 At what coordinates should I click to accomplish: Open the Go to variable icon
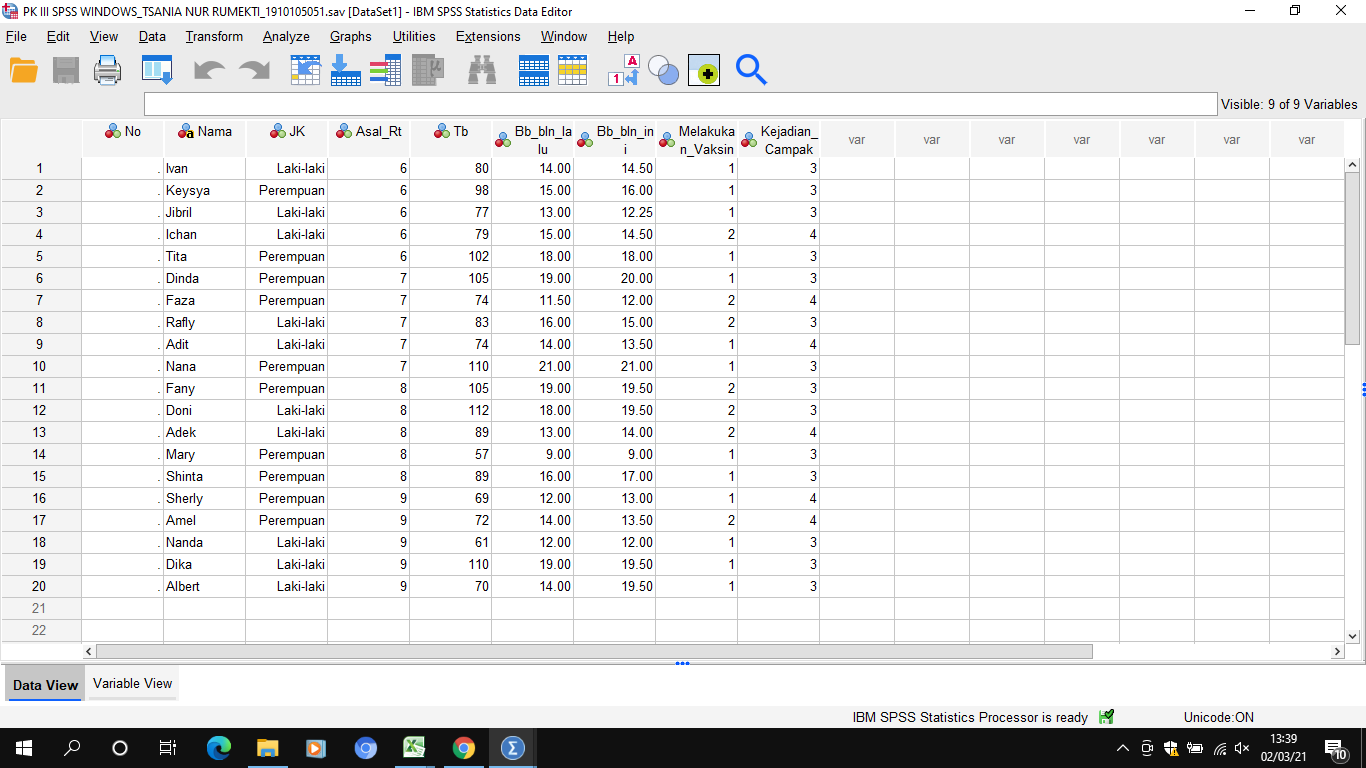tap(345, 70)
